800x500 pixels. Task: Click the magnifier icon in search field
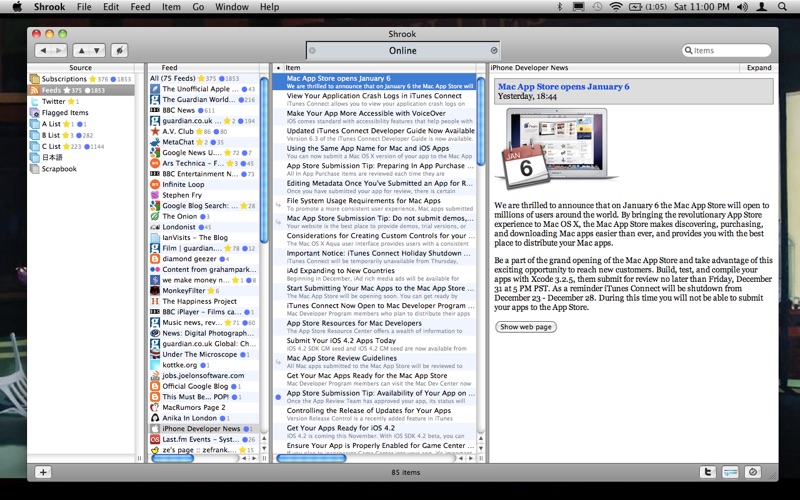click(x=690, y=51)
